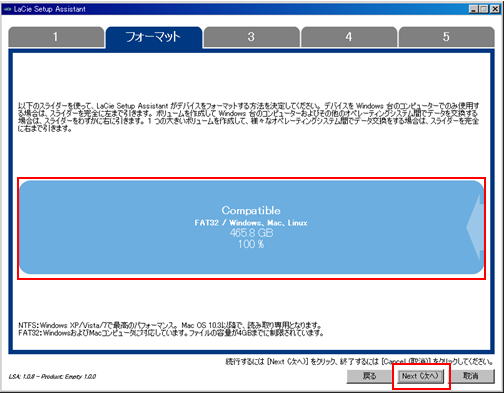This screenshot has width=504, height=393.
Task: Minimize the LaCie Setup Assistant window
Action: tap(473, 9)
